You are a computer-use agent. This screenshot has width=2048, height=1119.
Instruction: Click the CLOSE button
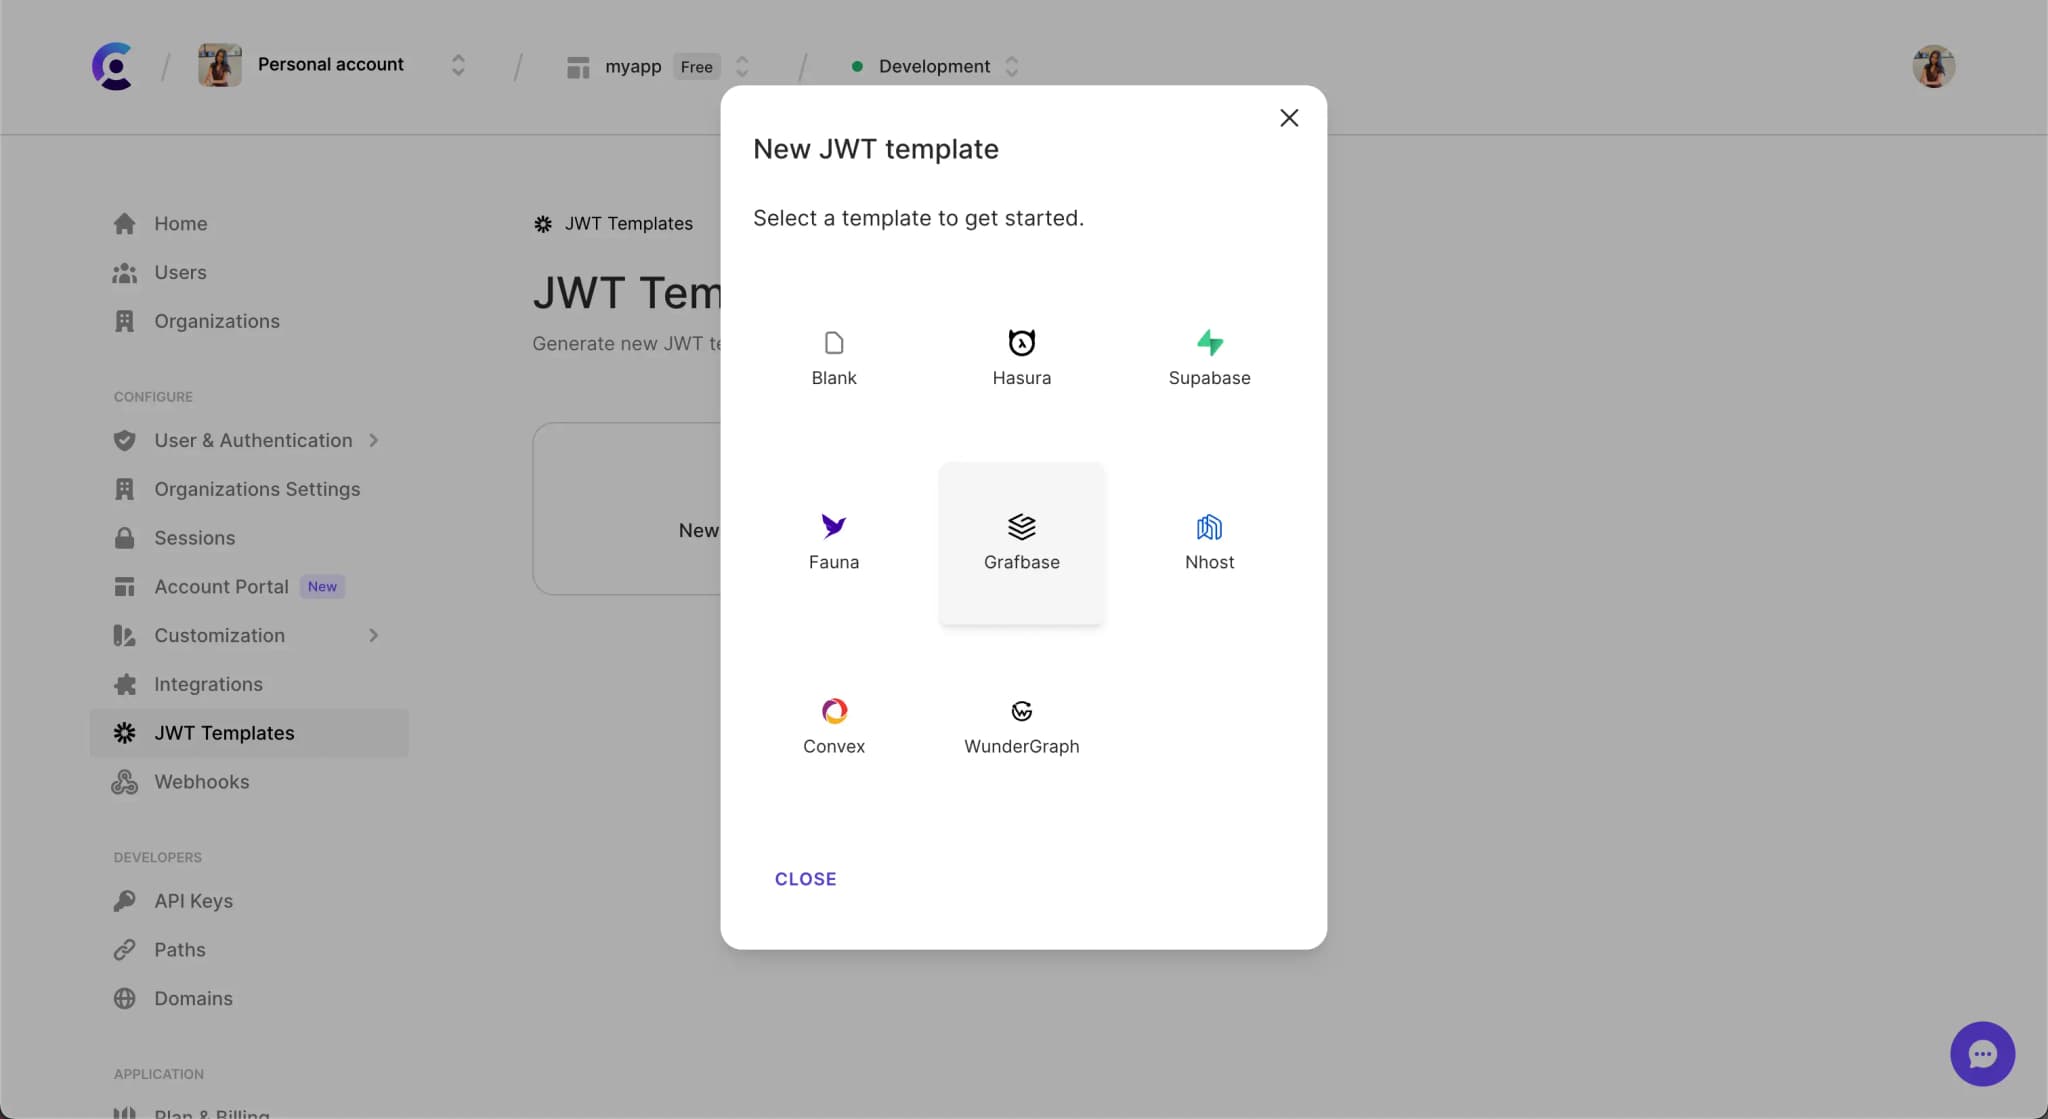click(806, 878)
